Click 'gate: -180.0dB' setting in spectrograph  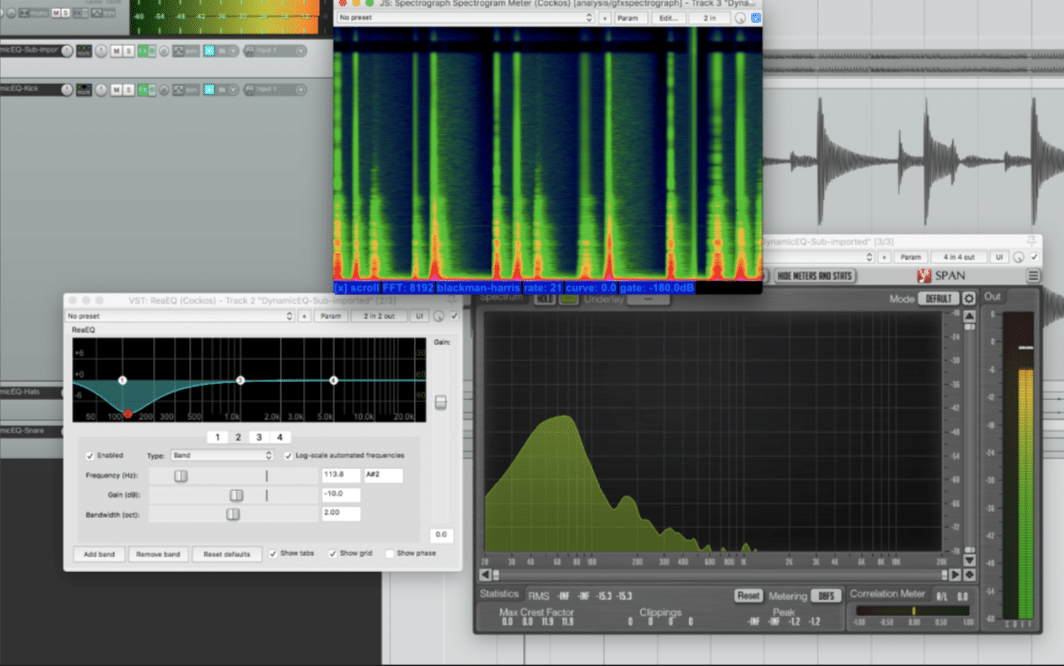click(657, 288)
